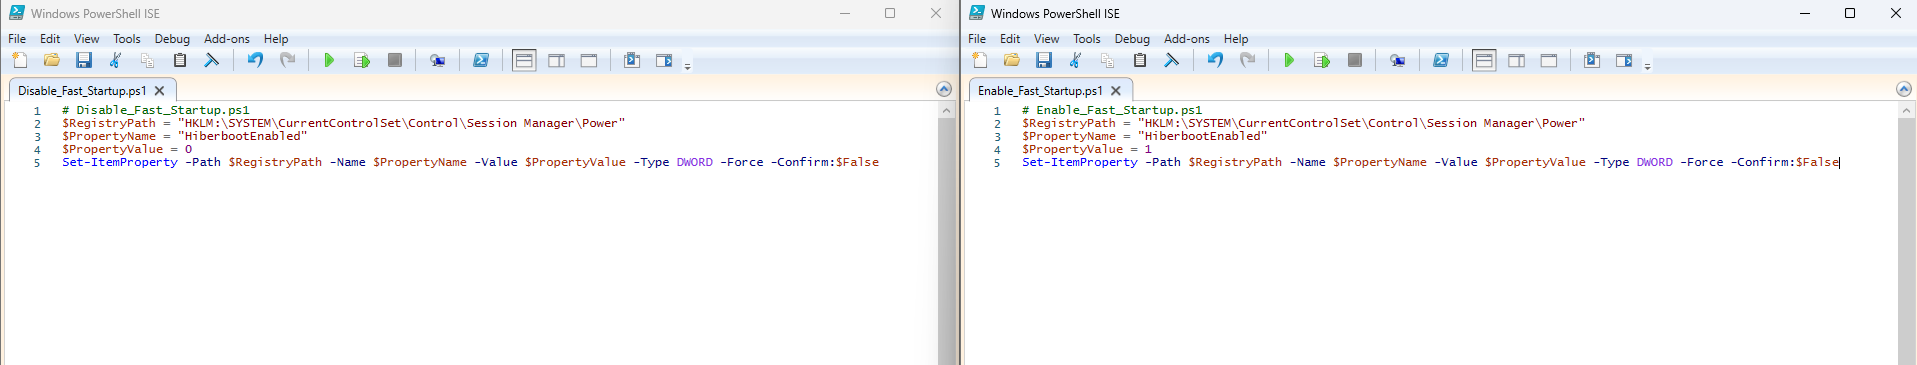The image size is (1917, 365).
Task: Open Tools menu in left ISE window
Action: point(127,39)
